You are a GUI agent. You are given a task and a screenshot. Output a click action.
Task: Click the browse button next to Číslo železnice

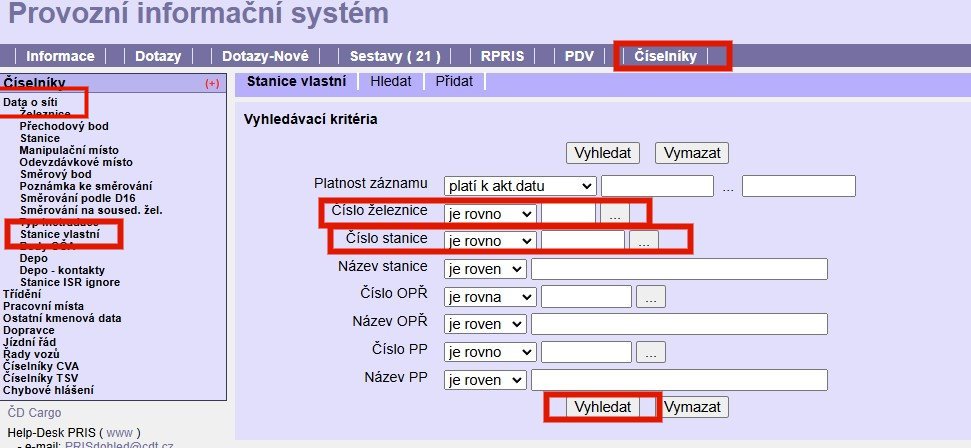click(x=616, y=213)
